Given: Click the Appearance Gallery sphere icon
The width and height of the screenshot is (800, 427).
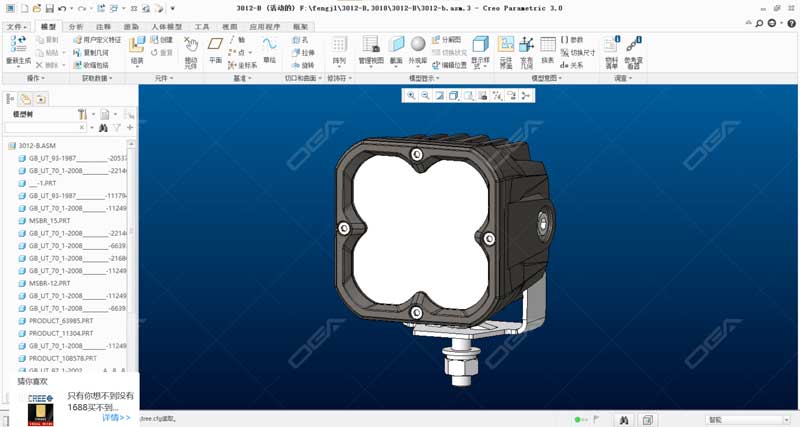Looking at the screenshot, I should pos(418,44).
